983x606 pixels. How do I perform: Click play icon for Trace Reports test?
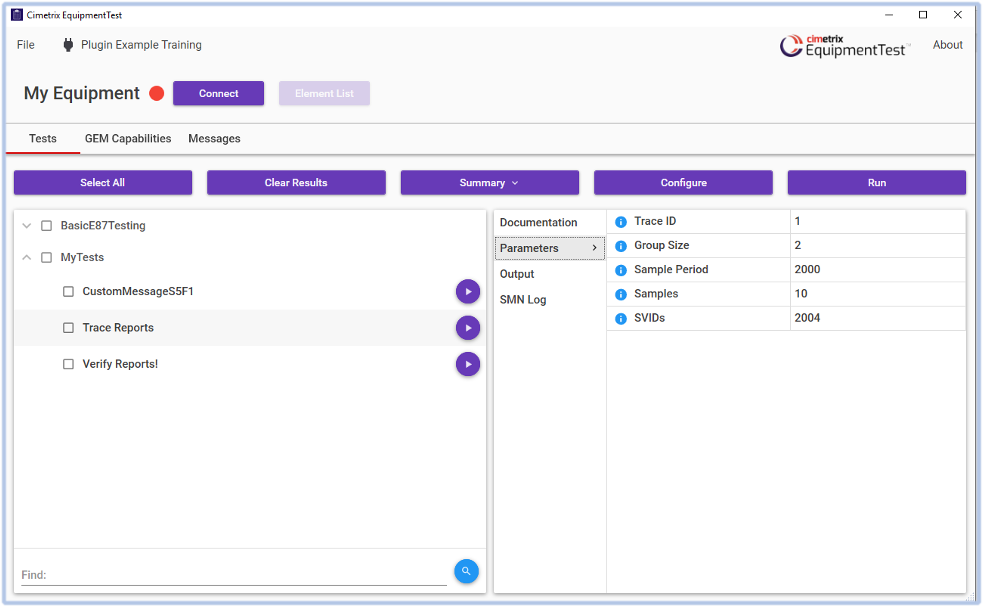coord(467,328)
